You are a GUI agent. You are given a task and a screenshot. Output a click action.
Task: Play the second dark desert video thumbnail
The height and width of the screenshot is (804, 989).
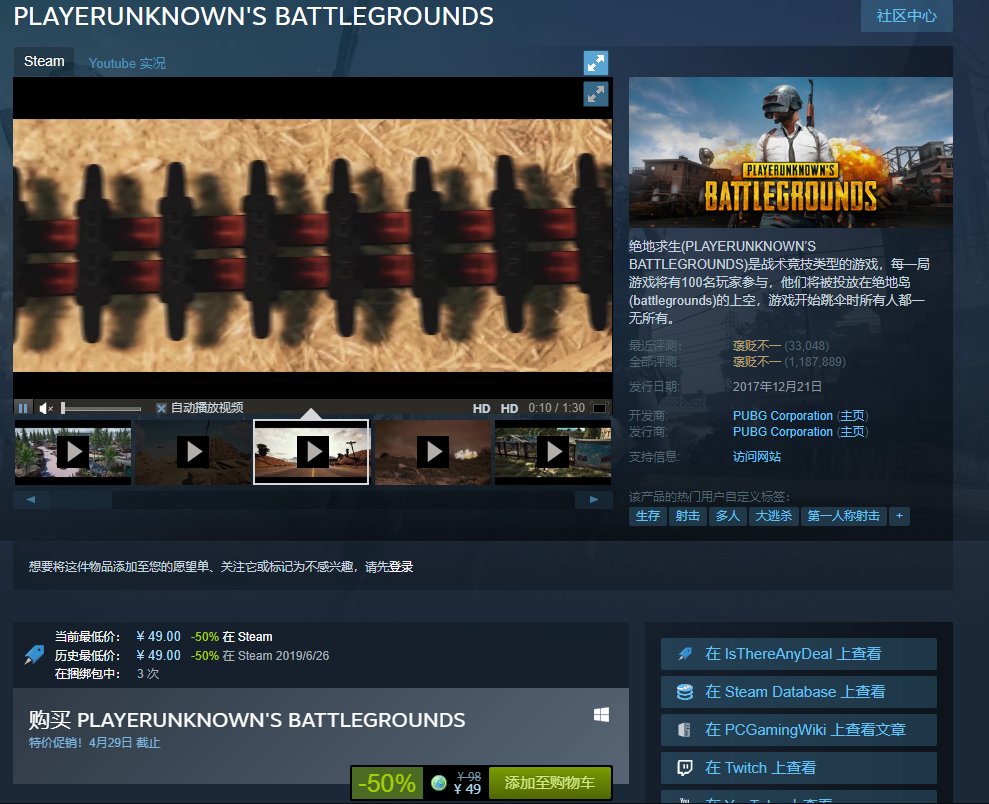[193, 452]
